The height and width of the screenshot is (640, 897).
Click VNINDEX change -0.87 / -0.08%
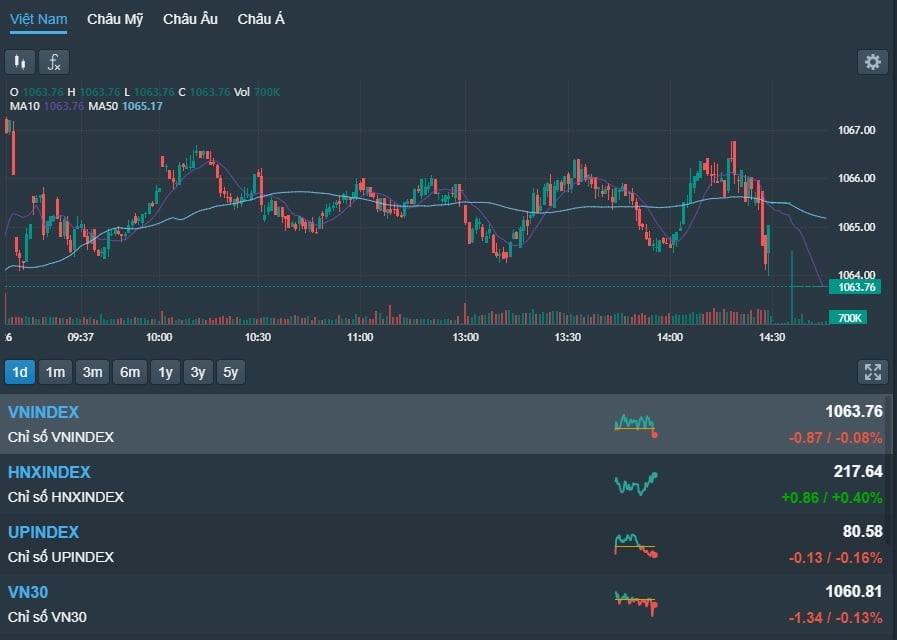[835, 438]
